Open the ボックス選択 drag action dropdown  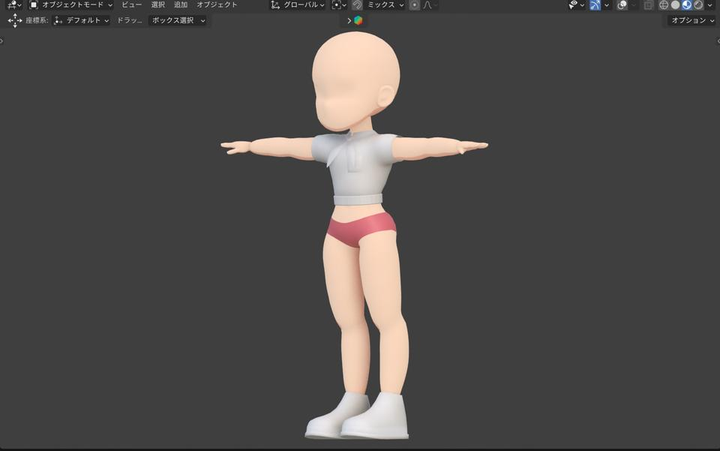click(178, 20)
